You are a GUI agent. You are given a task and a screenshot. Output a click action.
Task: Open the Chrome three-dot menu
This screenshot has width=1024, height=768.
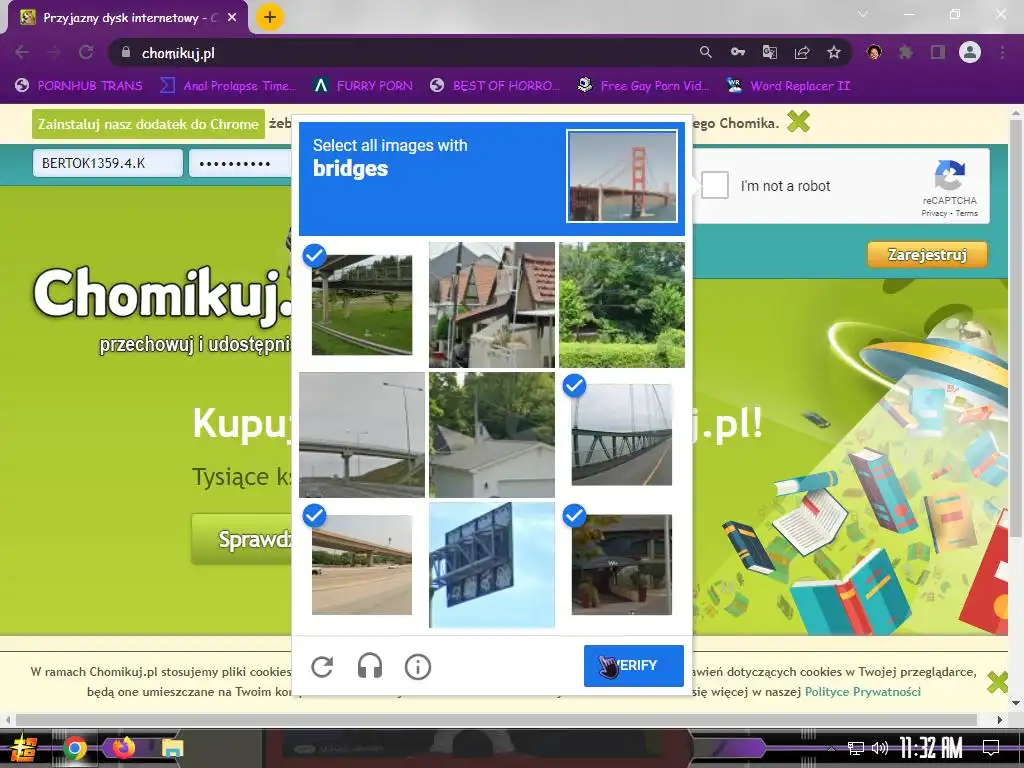coord(1002,52)
